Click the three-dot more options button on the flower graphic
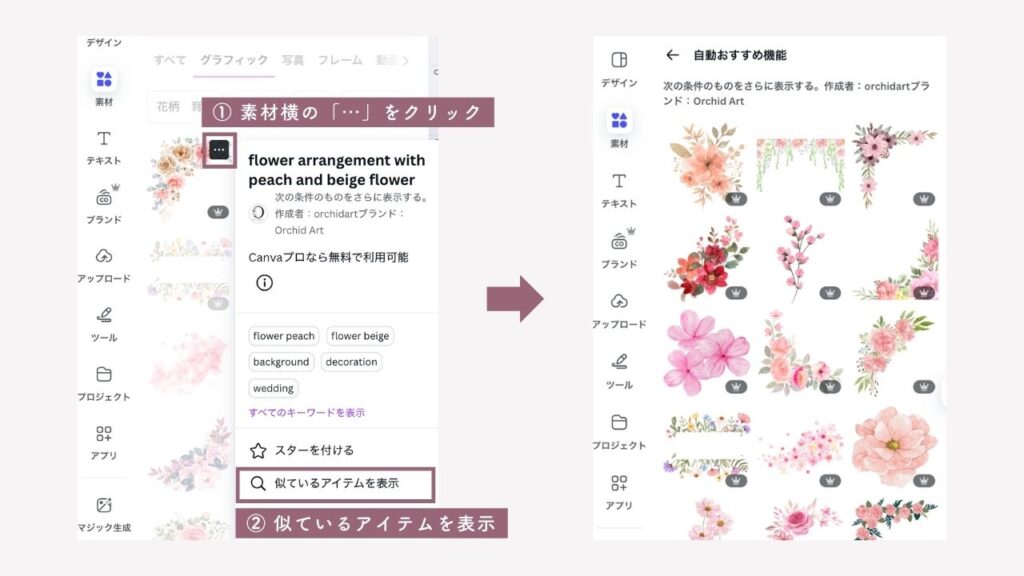Screen dimensions: 1024x576 click(x=219, y=150)
